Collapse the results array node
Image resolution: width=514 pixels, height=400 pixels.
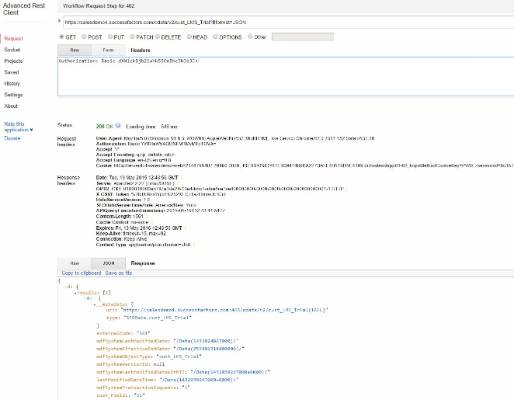click(76, 293)
